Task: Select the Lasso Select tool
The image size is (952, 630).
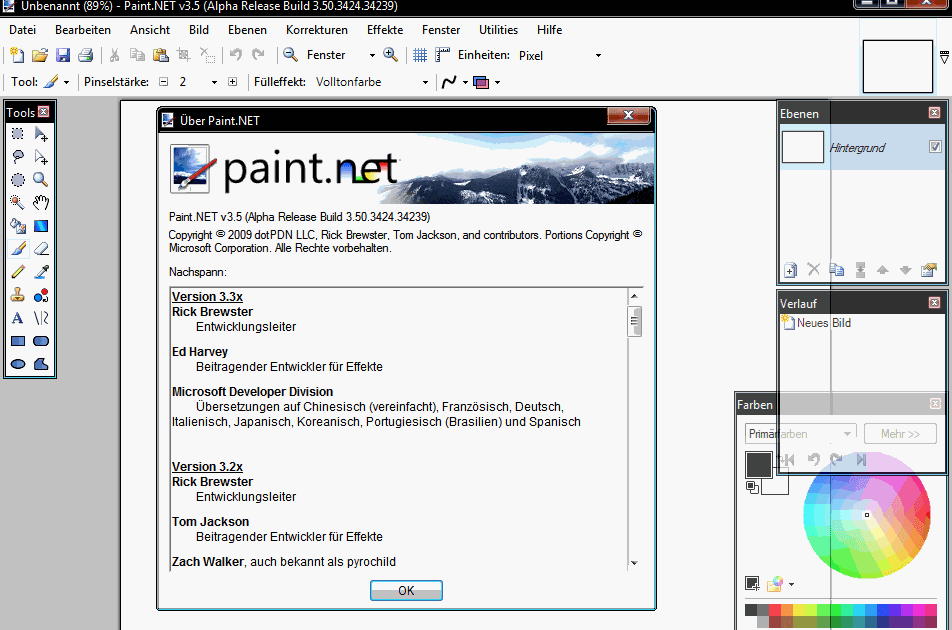Action: [x=18, y=157]
